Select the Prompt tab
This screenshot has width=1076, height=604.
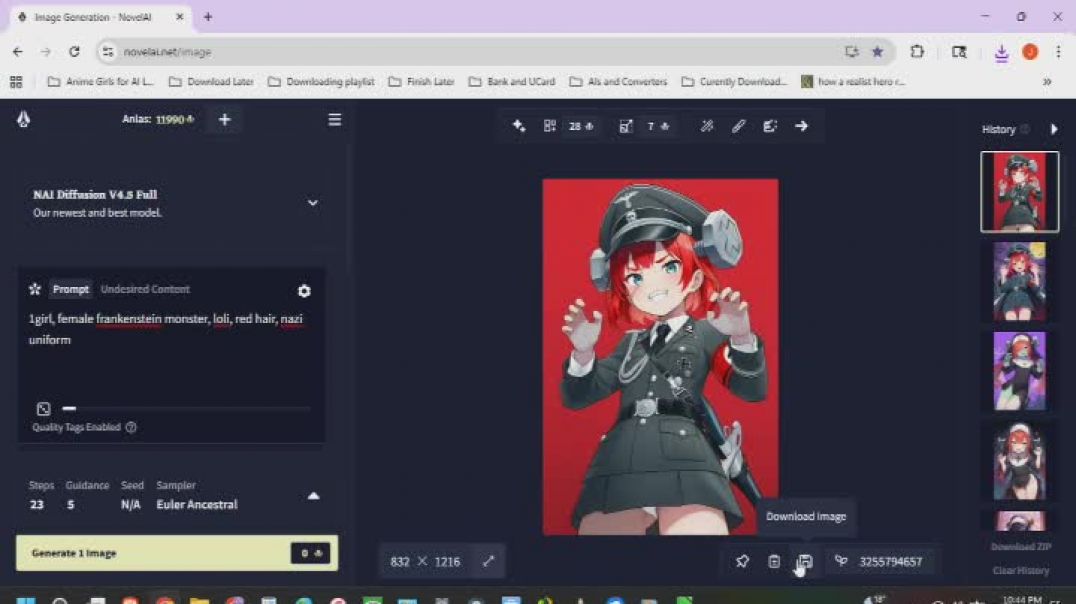(71, 289)
